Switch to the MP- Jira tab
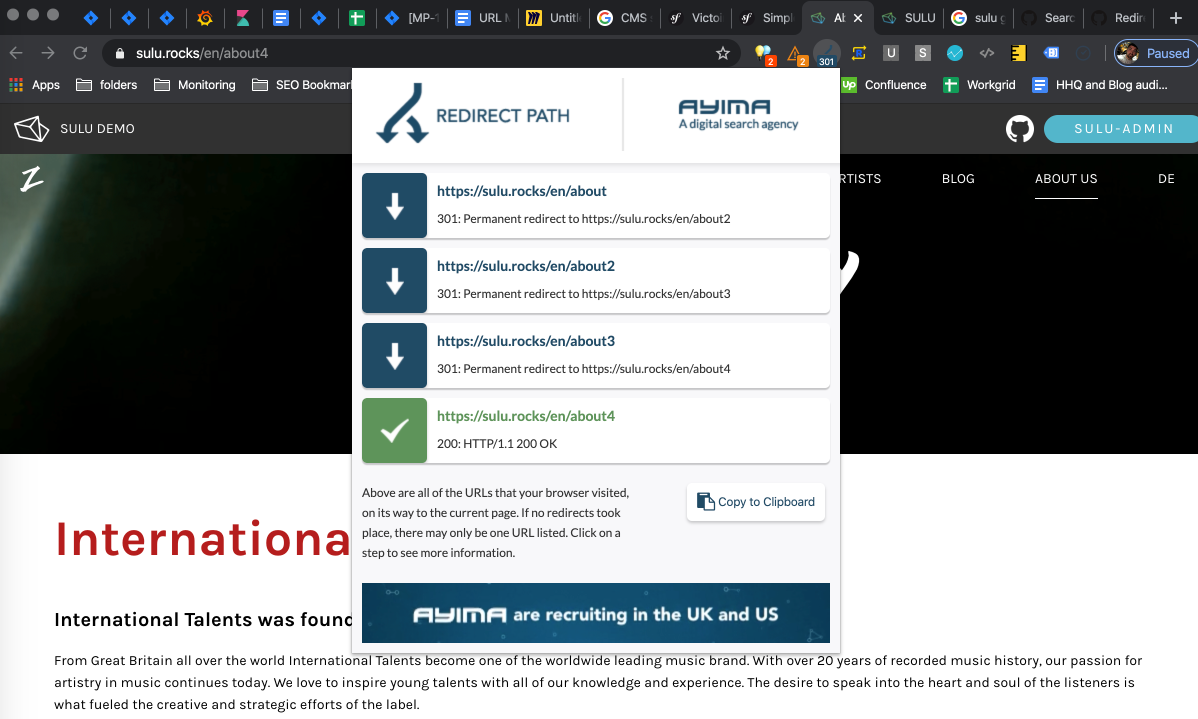The height and width of the screenshot is (719, 1198). coord(412,18)
